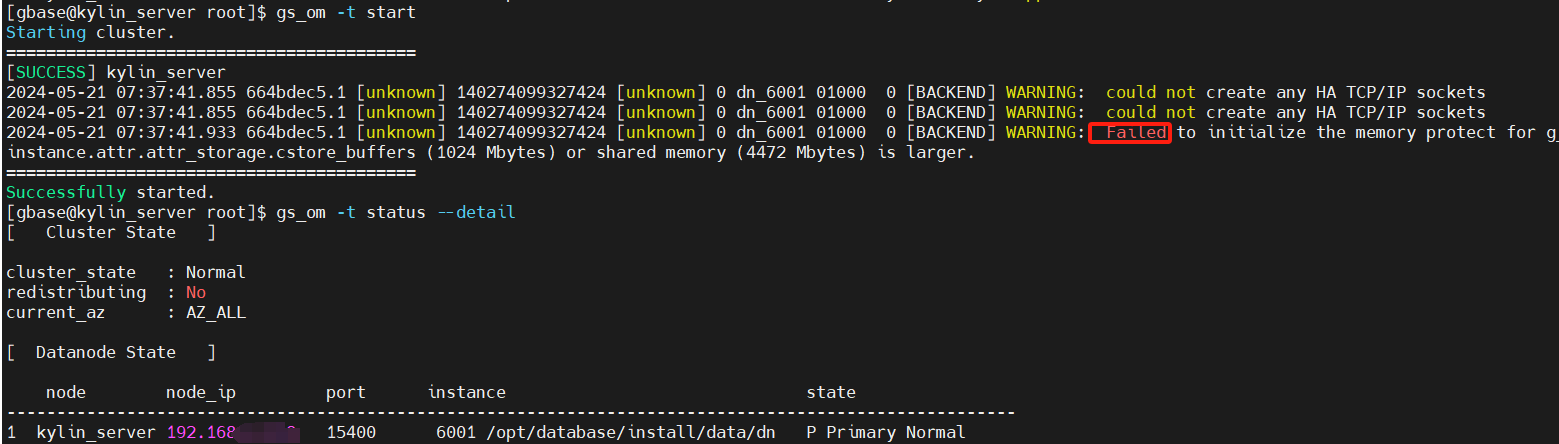This screenshot has height=444, width=1559.
Task: Click the 'gs_om -t start' command text
Action: (x=346, y=12)
